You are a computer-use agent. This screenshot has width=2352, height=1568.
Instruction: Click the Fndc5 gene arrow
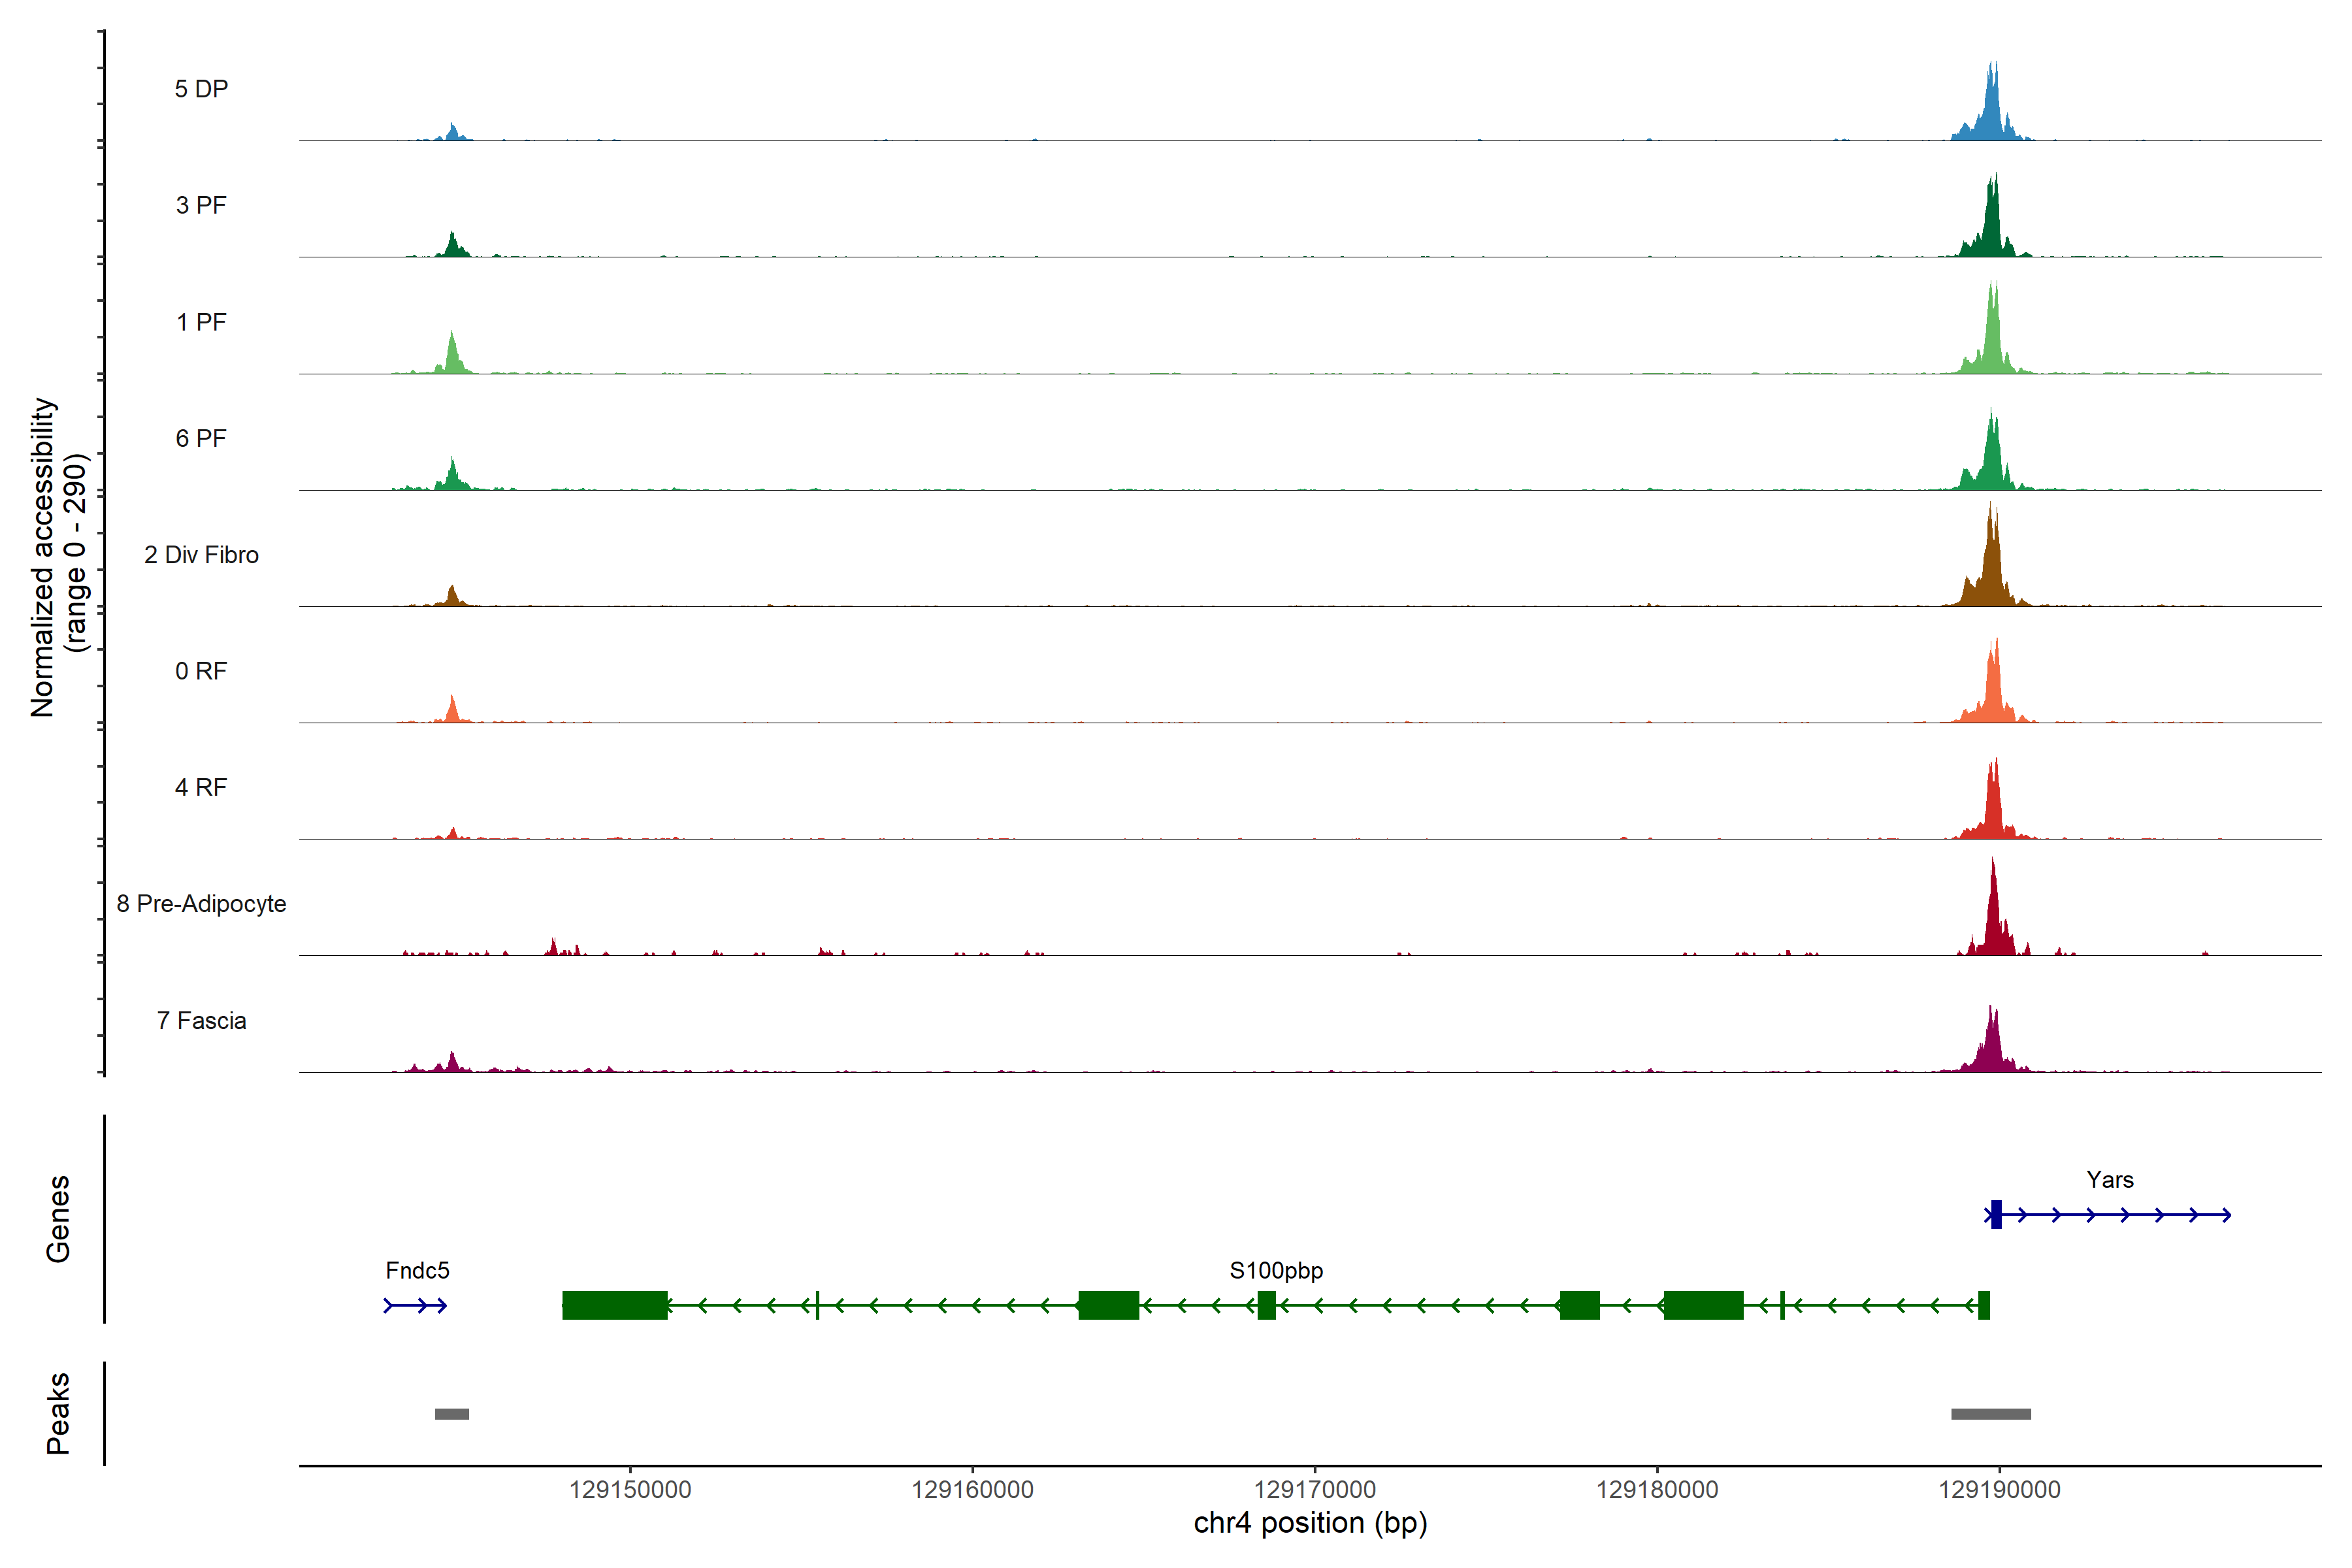point(416,1305)
